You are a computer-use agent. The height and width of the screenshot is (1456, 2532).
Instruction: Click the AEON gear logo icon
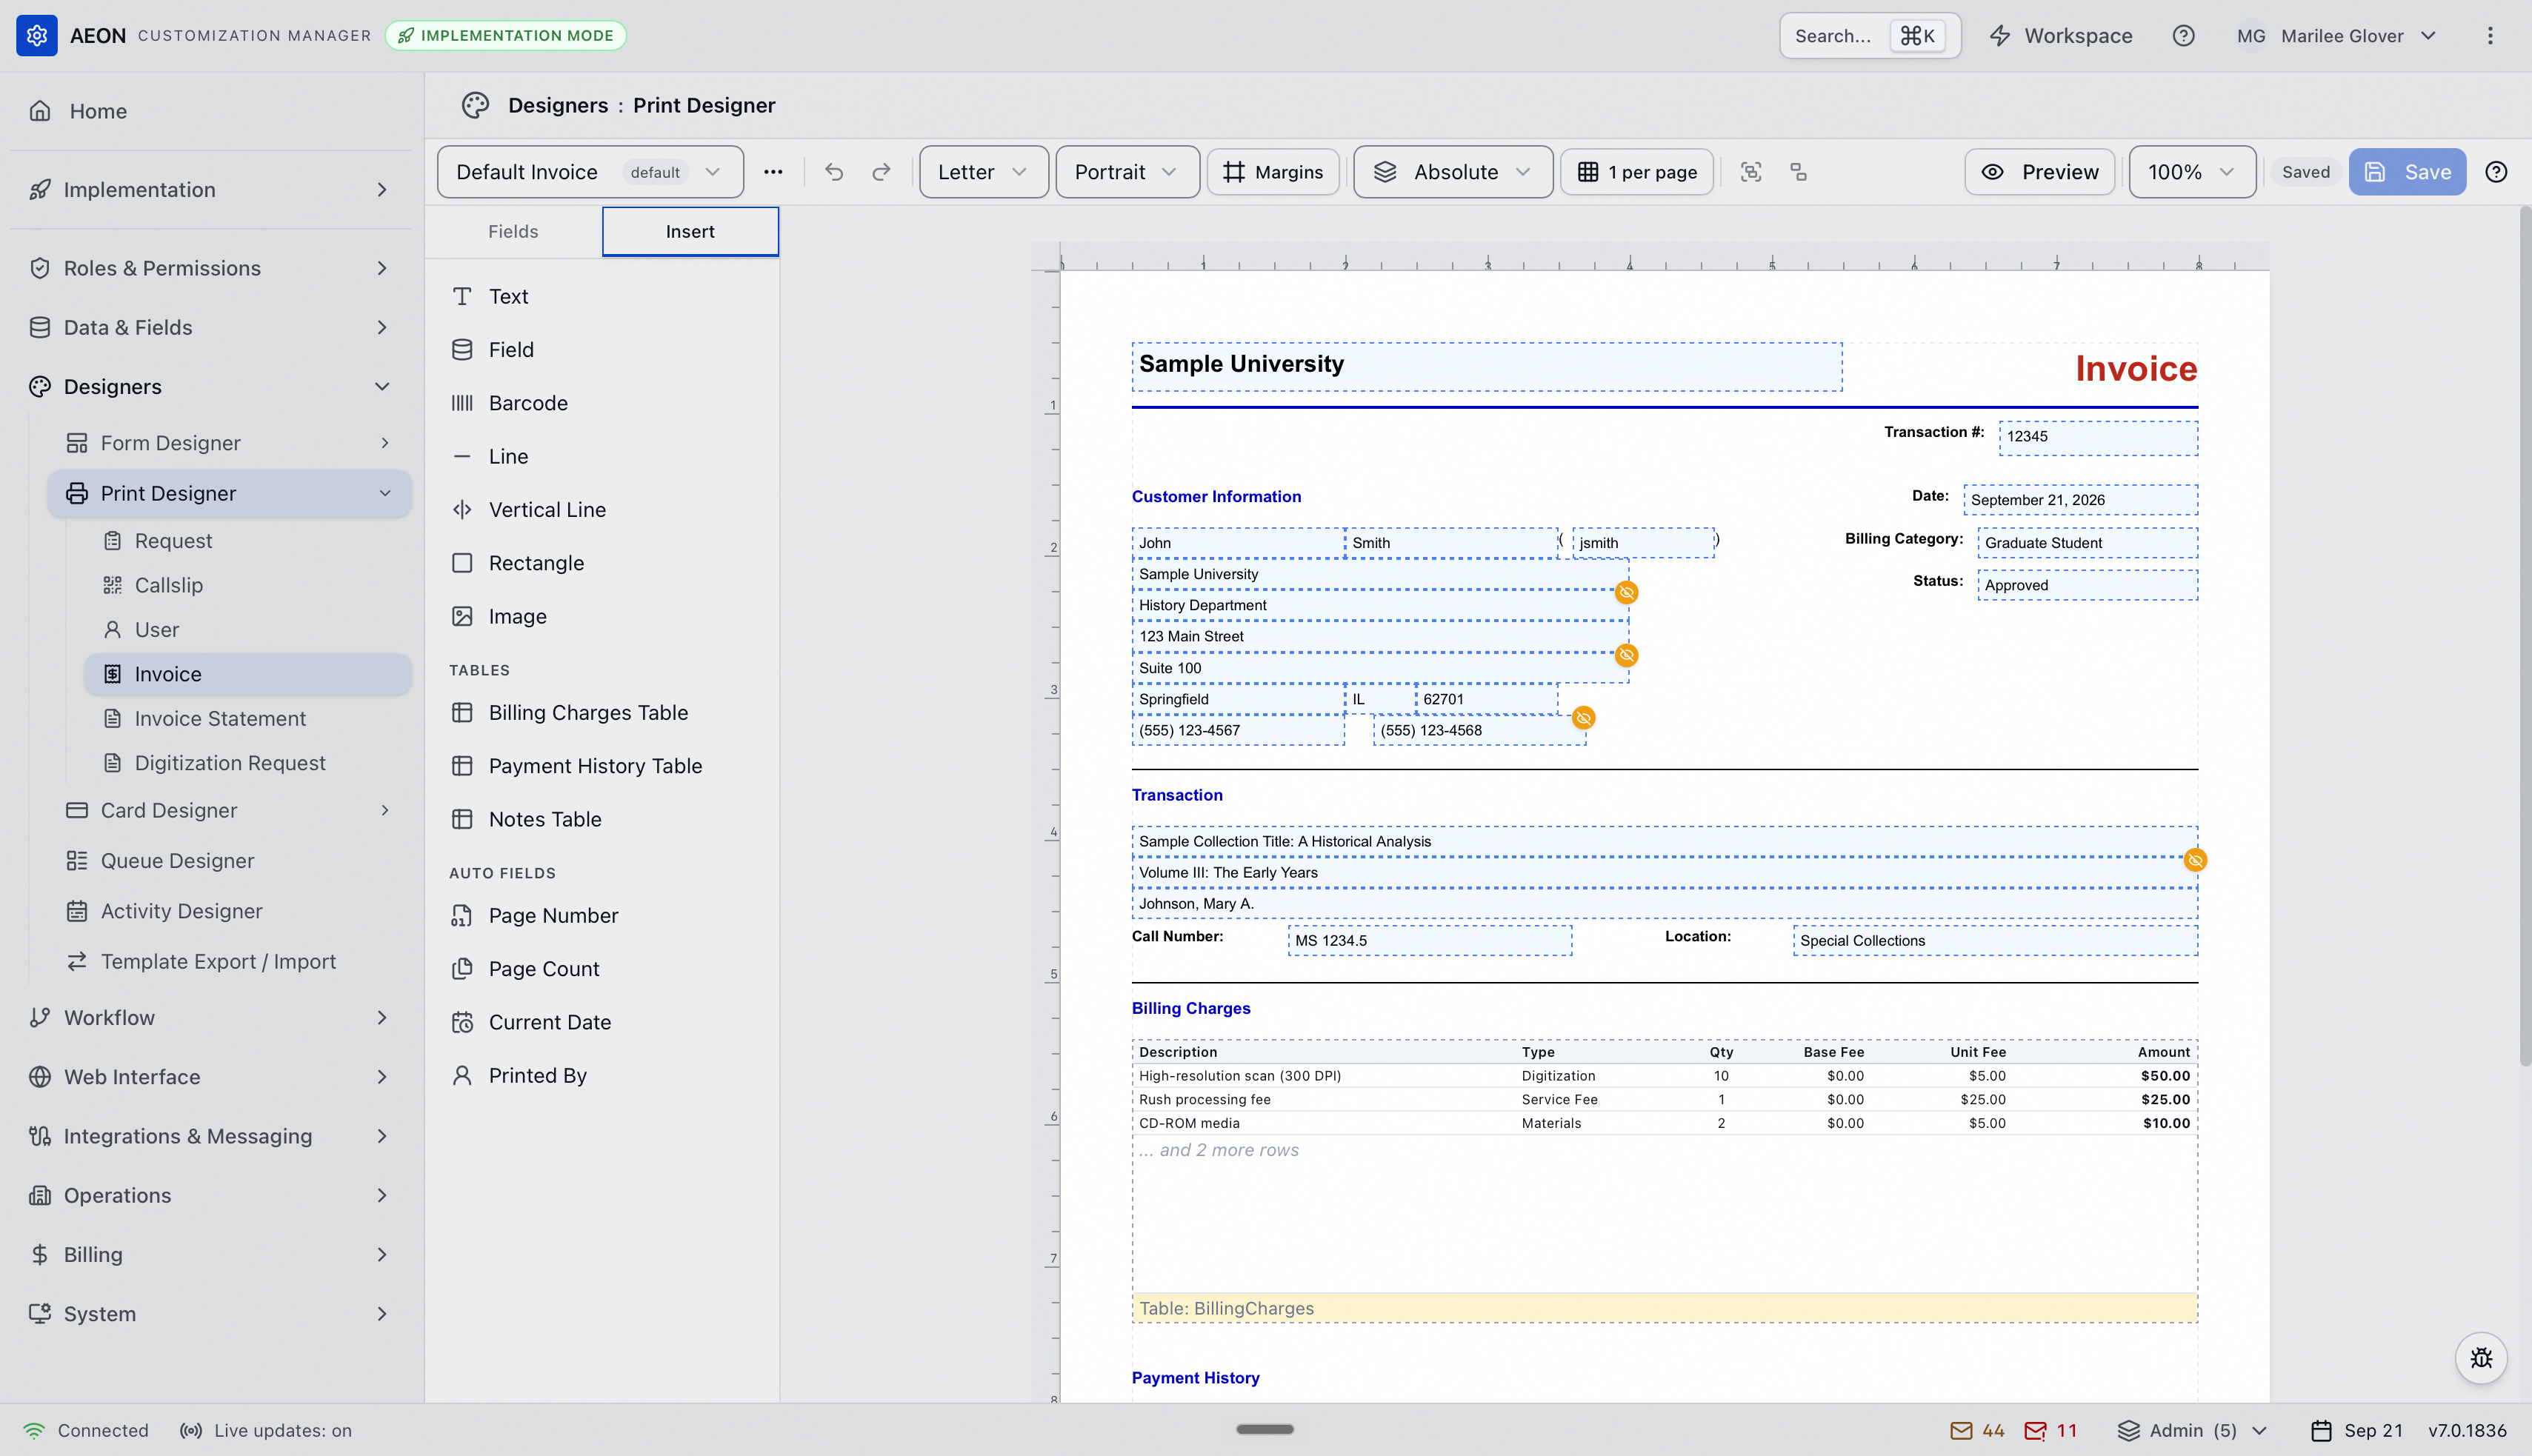[x=37, y=36]
